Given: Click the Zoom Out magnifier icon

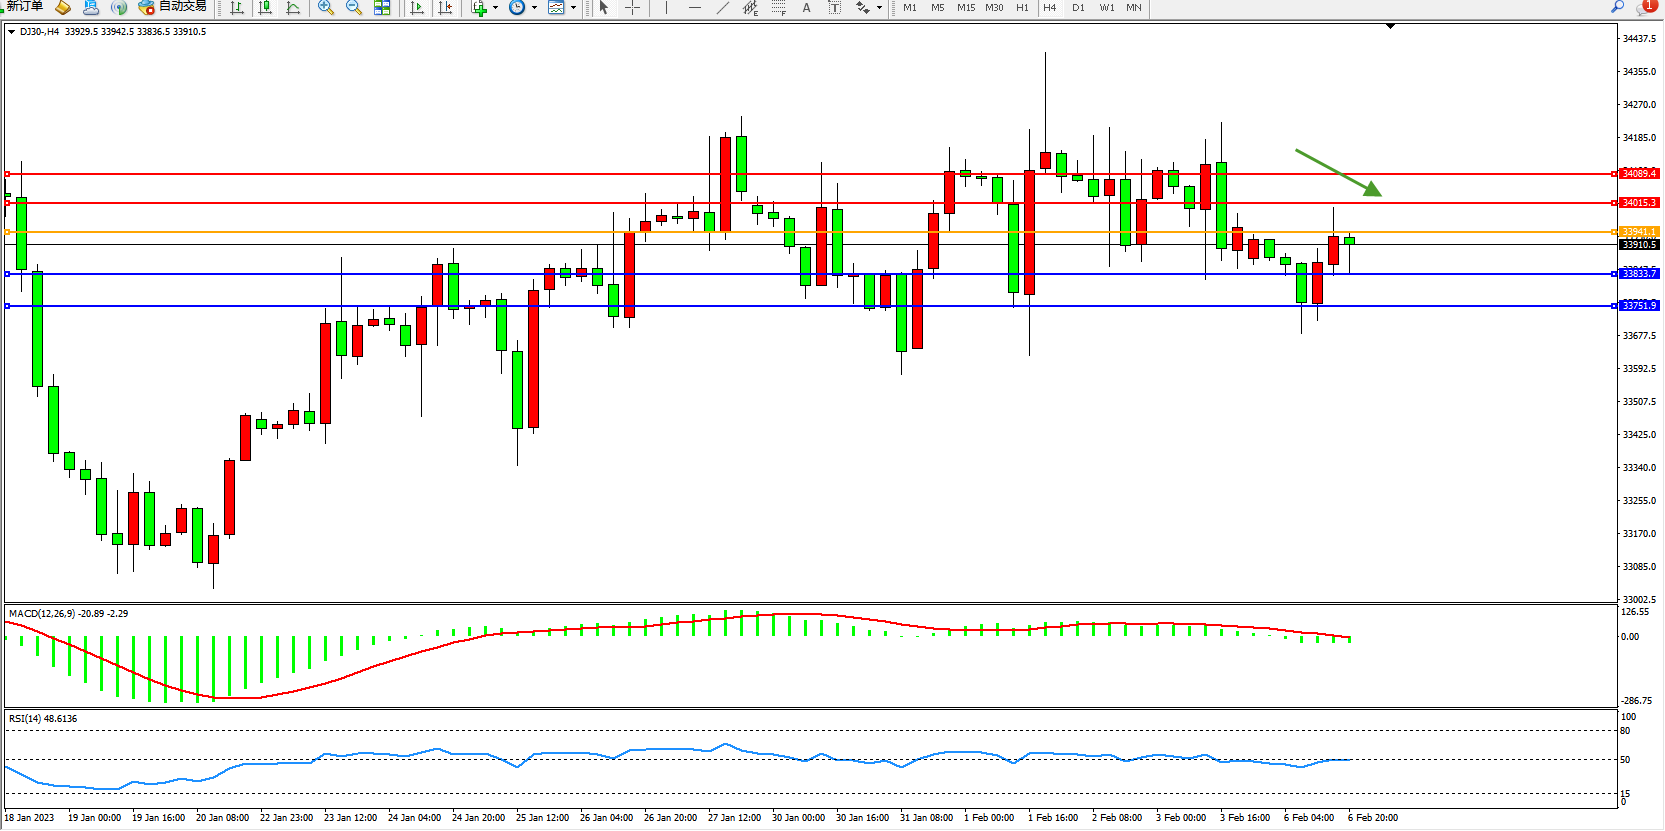Looking at the screenshot, I should pyautogui.click(x=354, y=7).
